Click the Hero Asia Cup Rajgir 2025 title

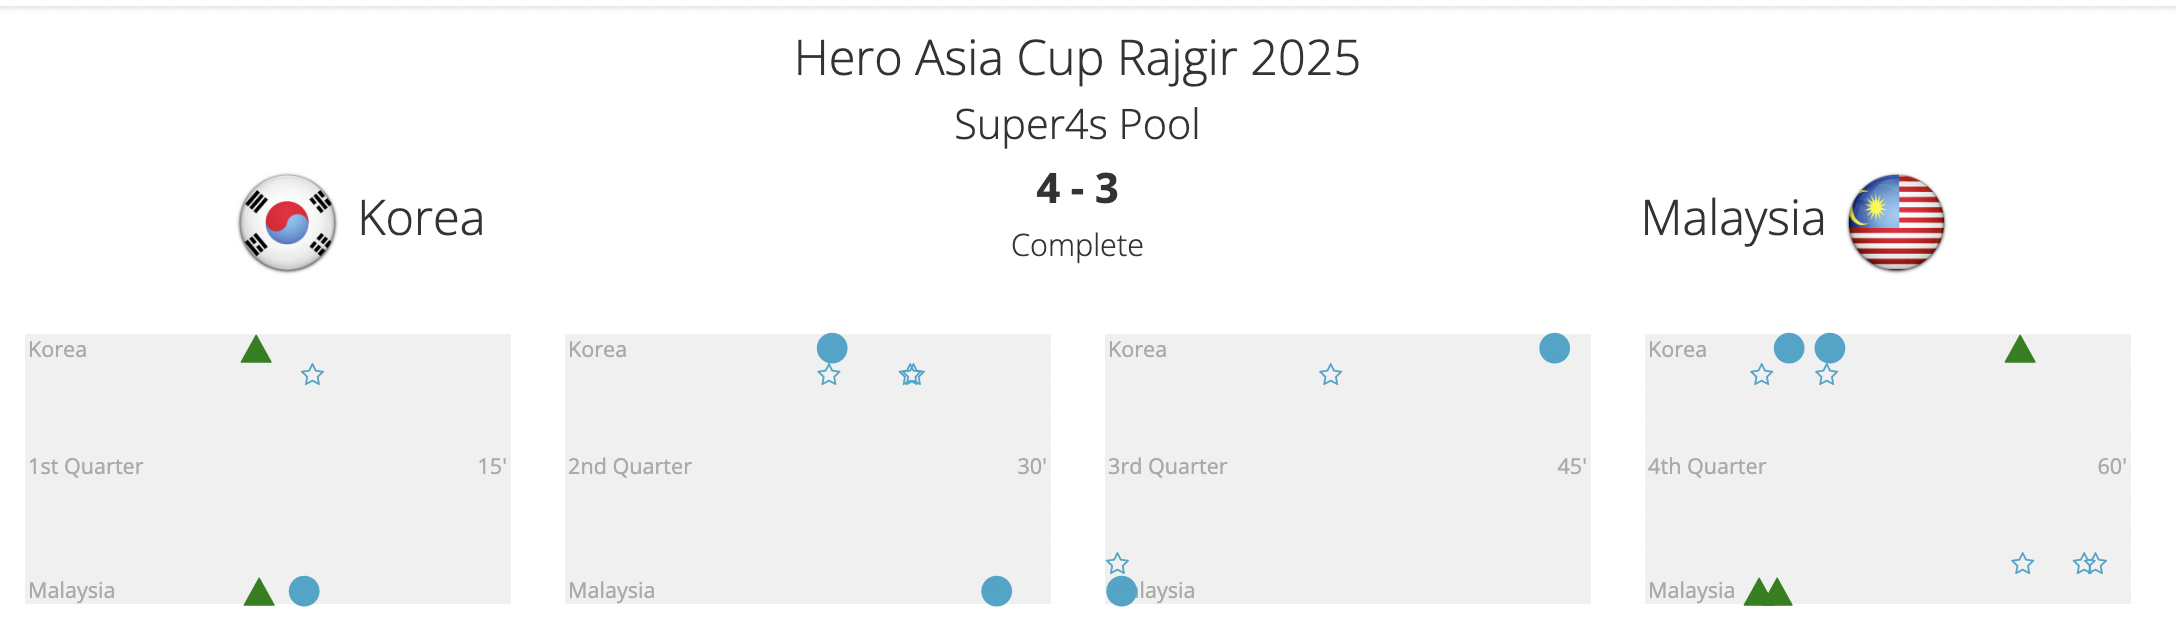pyautogui.click(x=1077, y=58)
